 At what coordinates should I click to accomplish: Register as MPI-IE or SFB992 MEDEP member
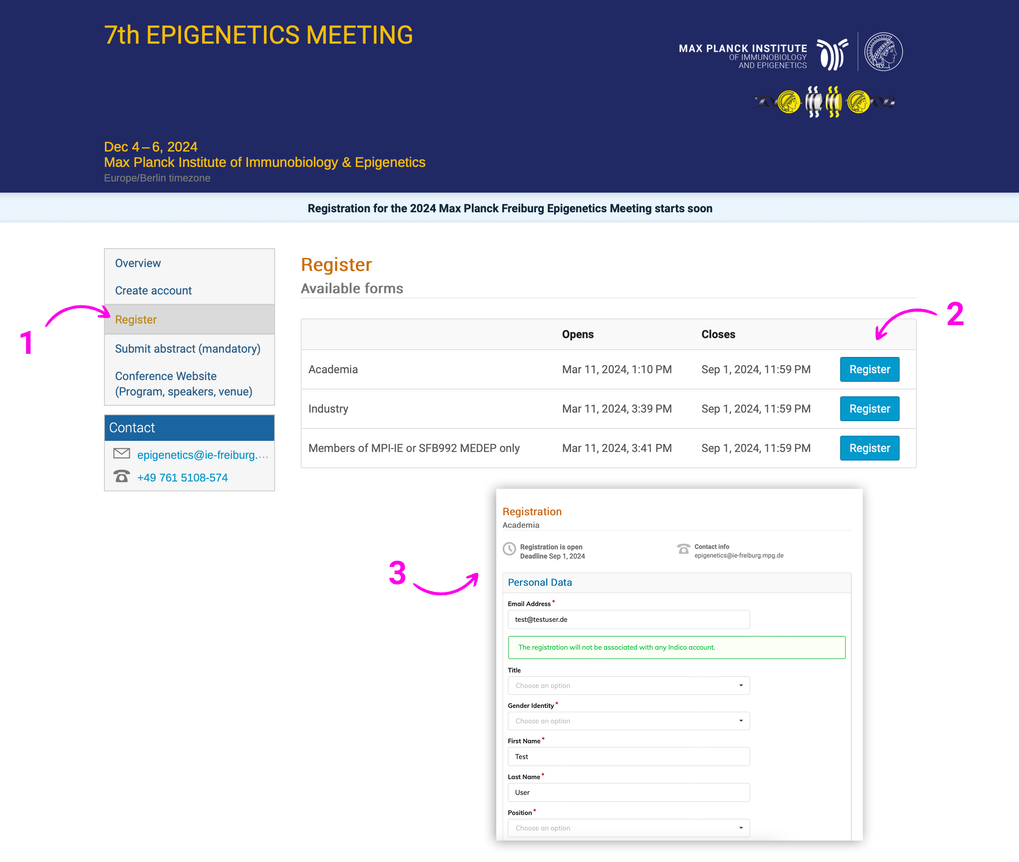point(870,448)
